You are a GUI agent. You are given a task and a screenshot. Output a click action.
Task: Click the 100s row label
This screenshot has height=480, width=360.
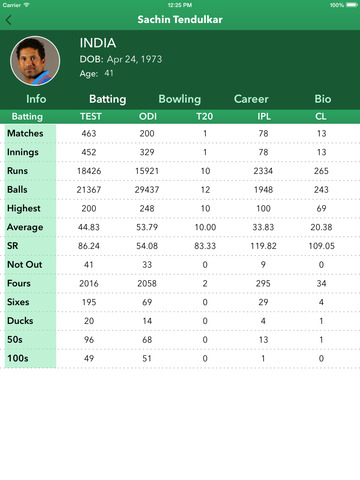pos(18,358)
